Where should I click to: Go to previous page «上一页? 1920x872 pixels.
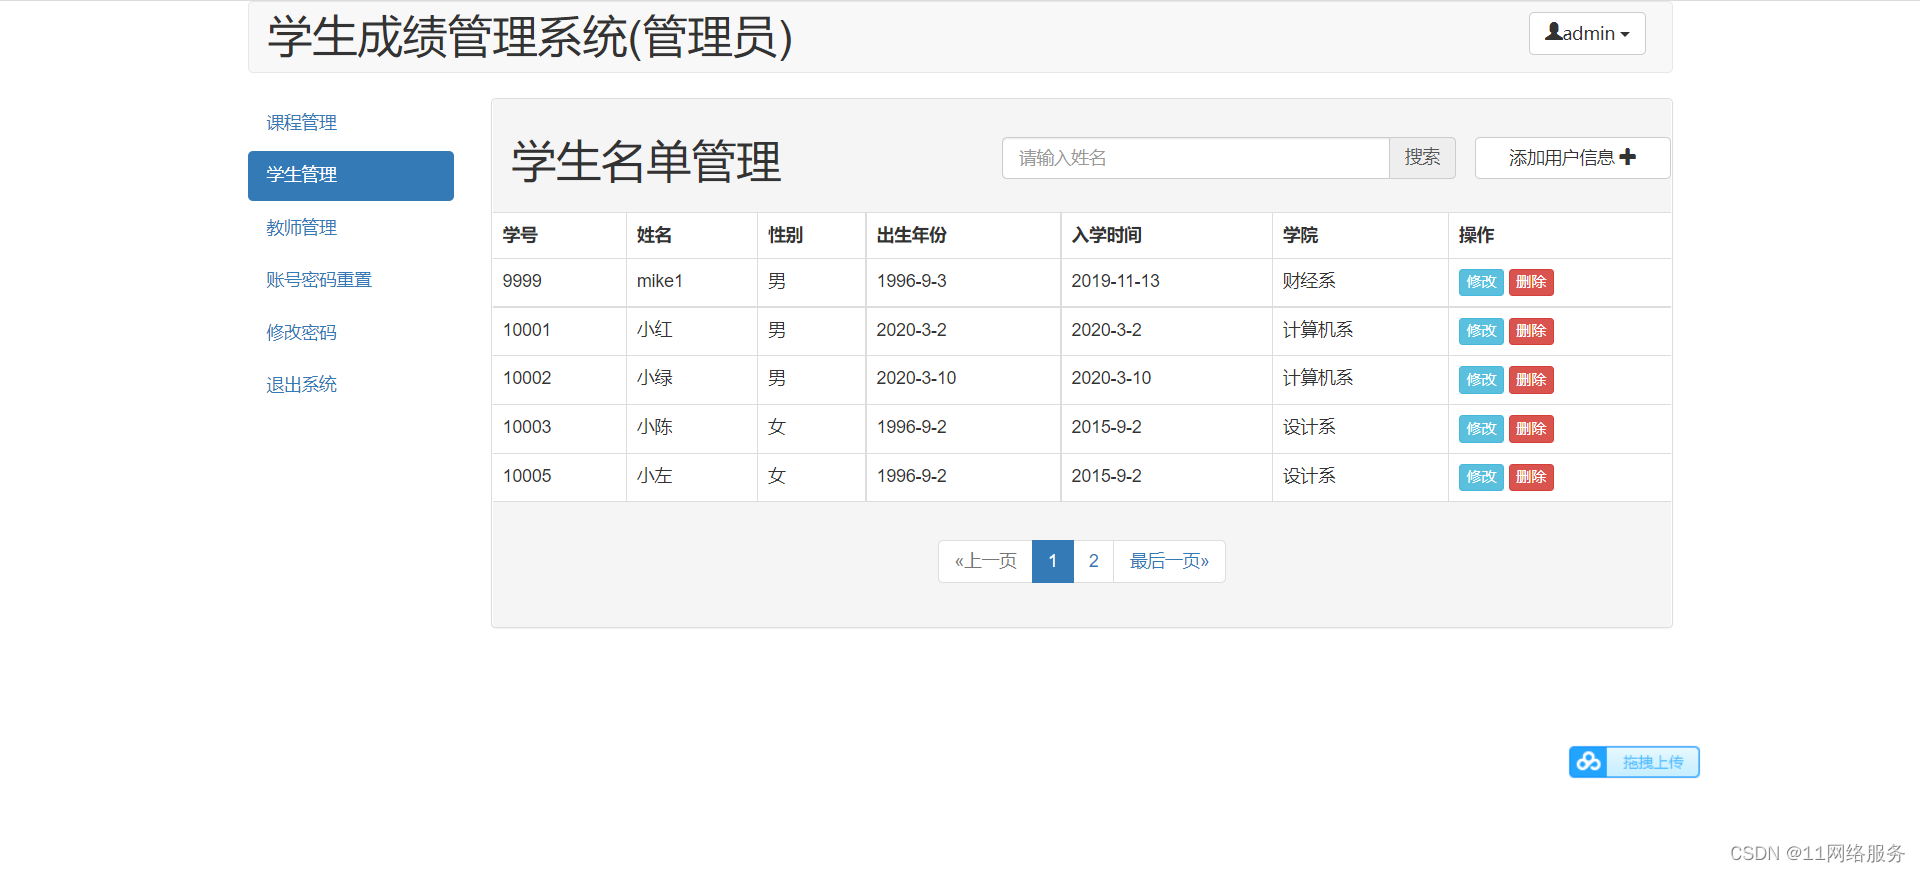pyautogui.click(x=985, y=561)
